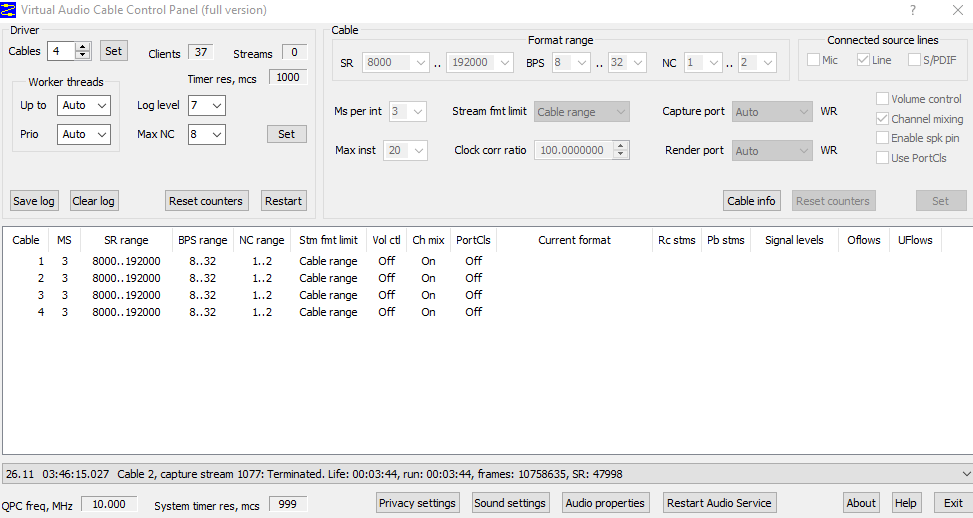973x518 pixels.
Task: Open the About dialog
Action: pos(861,503)
